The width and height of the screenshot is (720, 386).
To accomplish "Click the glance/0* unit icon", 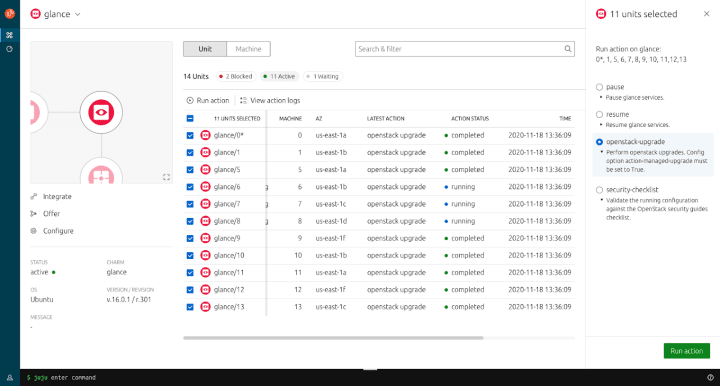I will 205,135.
